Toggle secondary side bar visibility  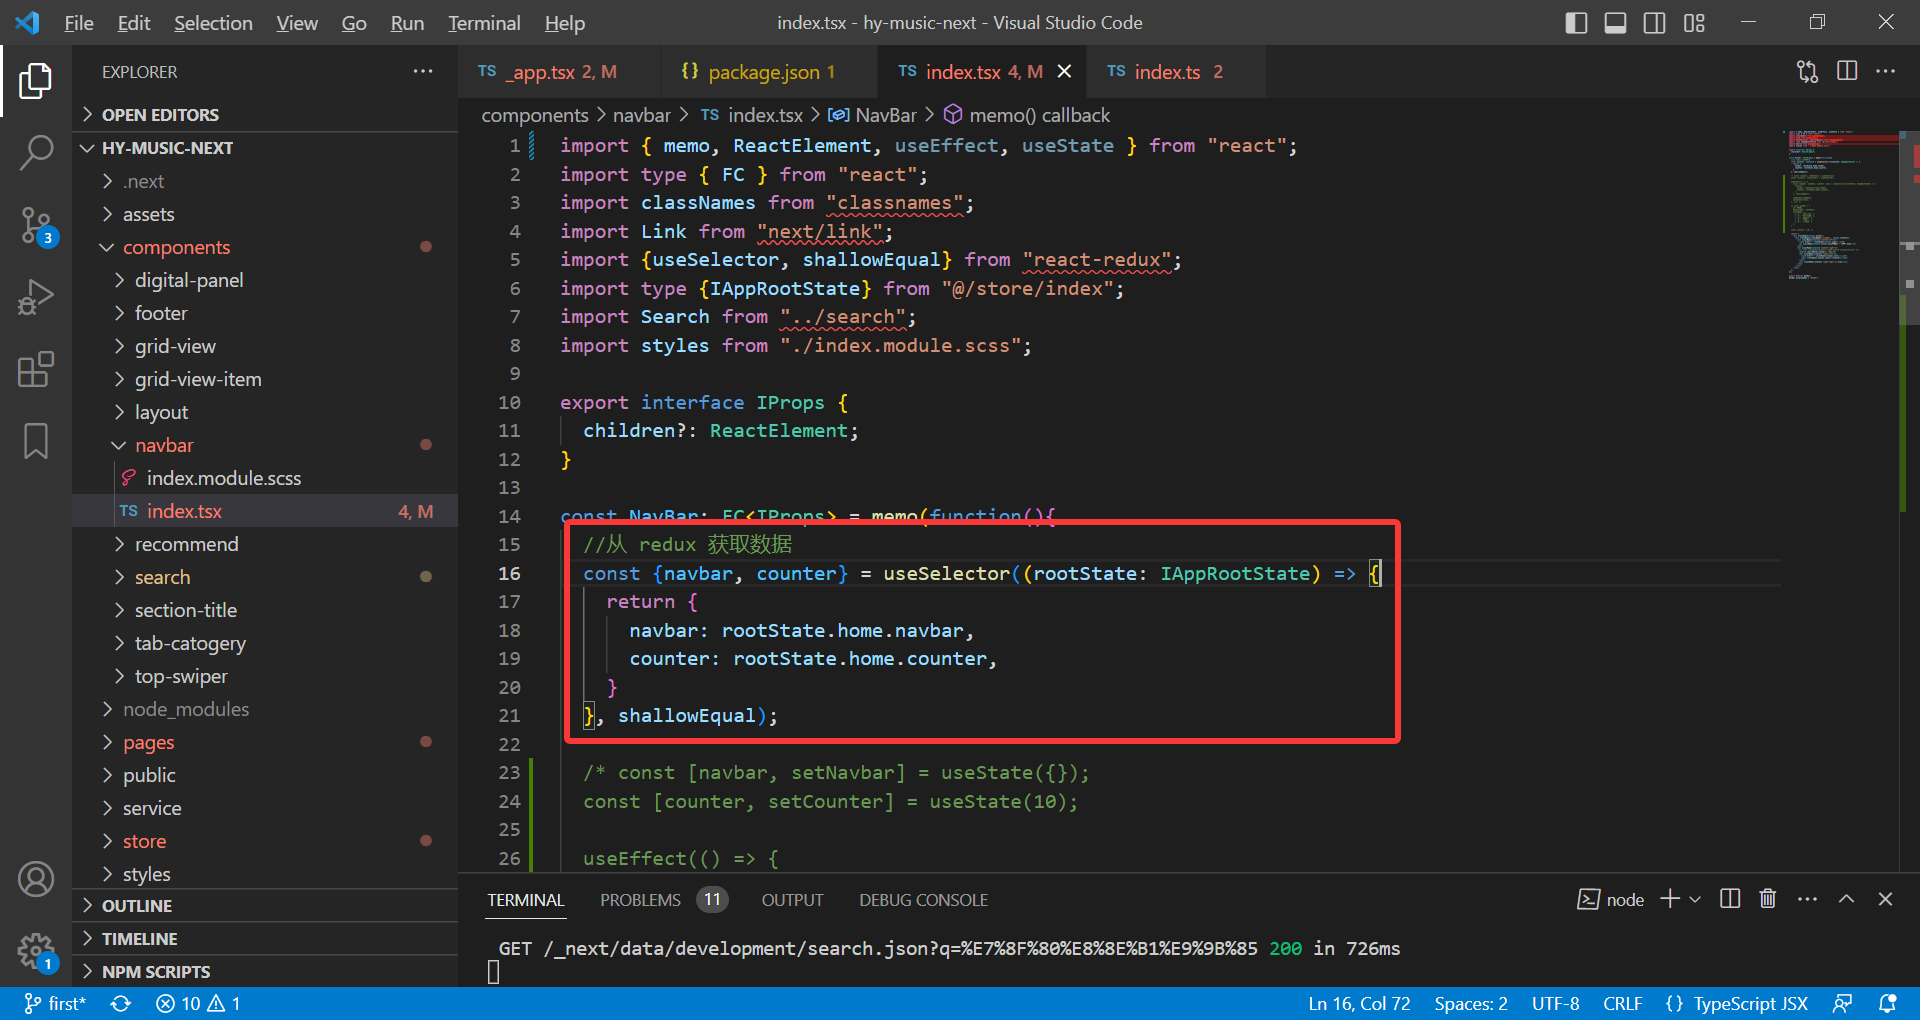[x=1655, y=23]
